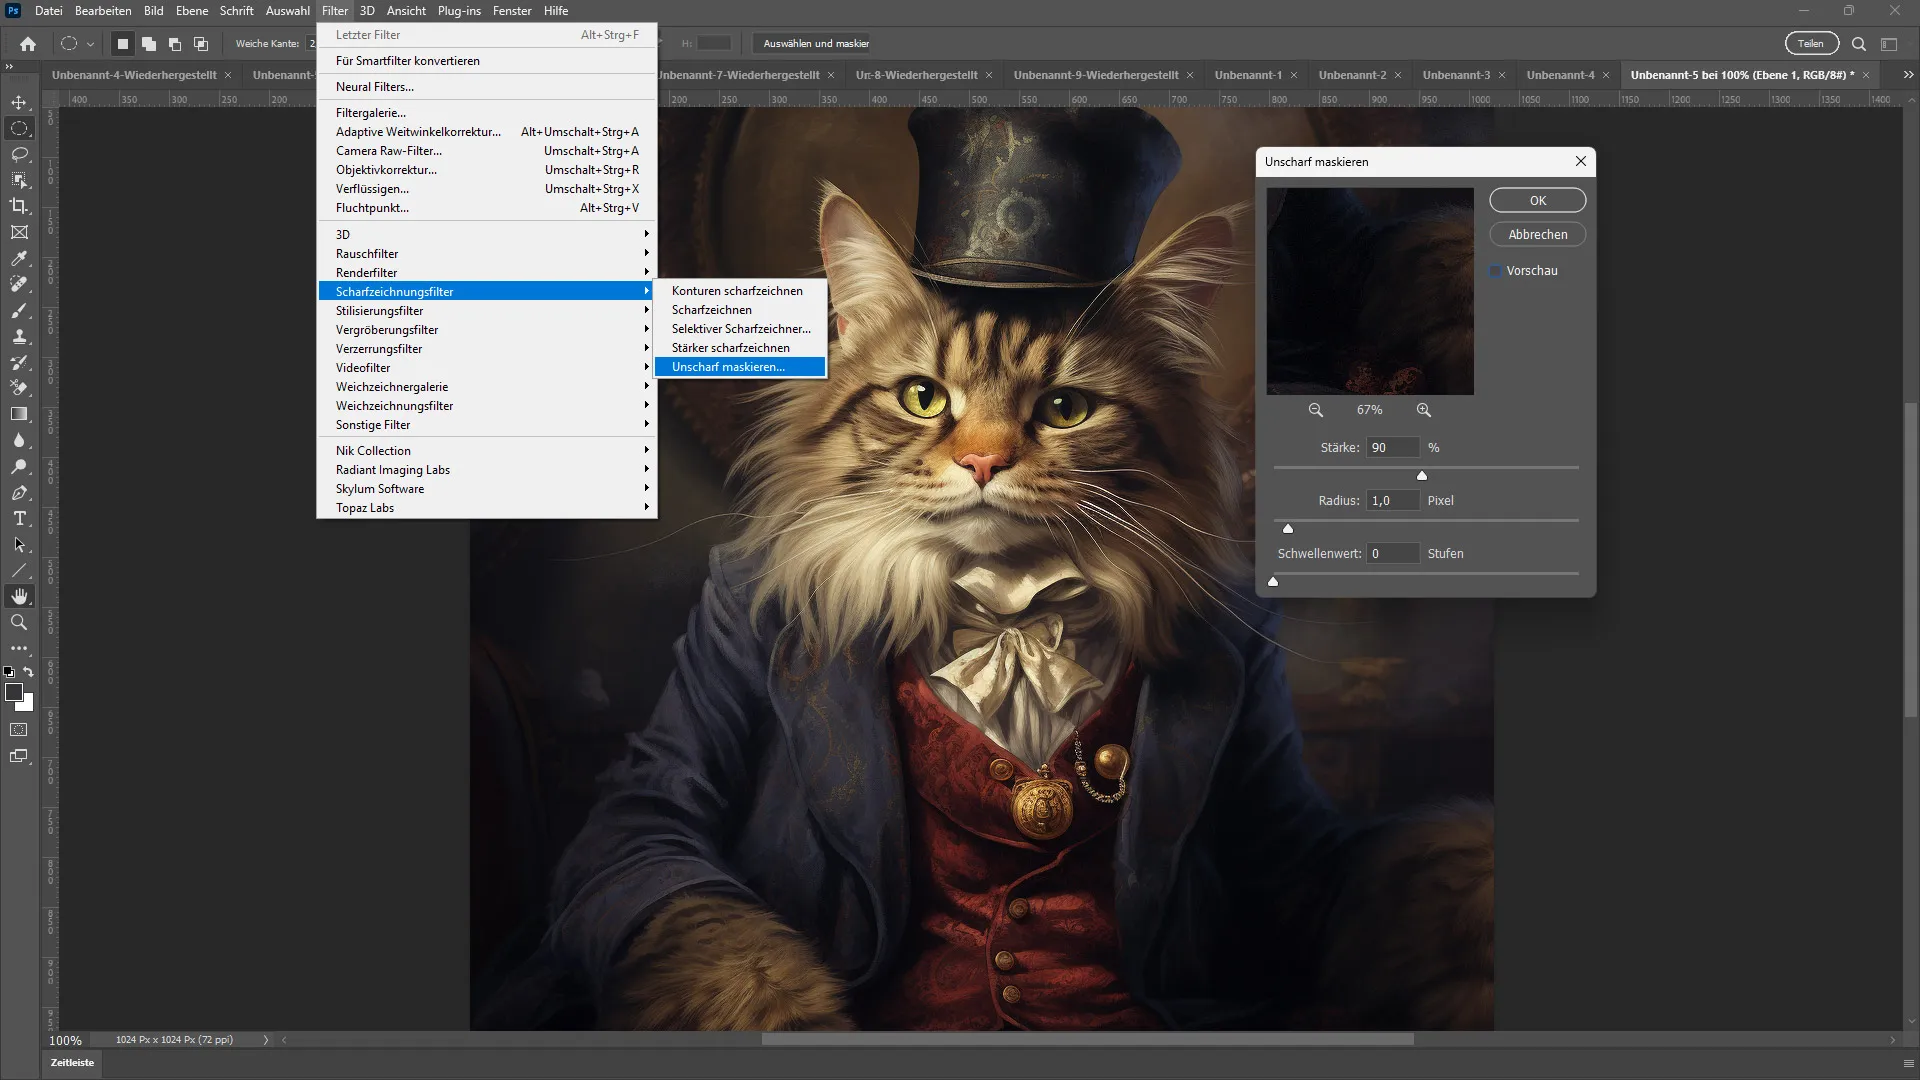Click OK button in dialog
This screenshot has height=1080, width=1920.
pos(1538,199)
